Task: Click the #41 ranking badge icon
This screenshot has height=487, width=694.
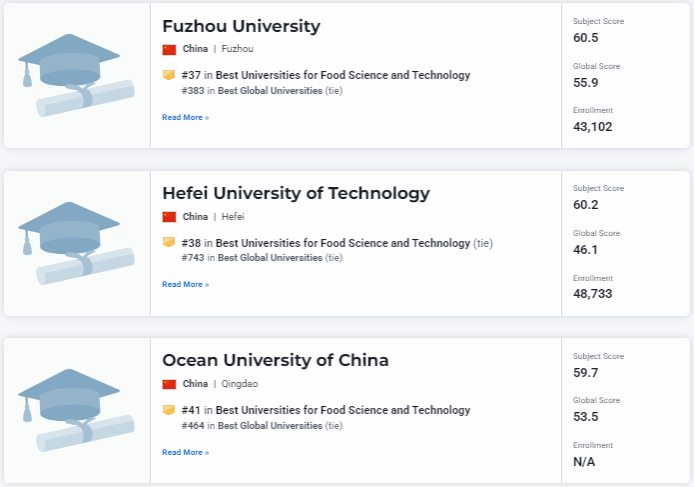Action: [169, 410]
